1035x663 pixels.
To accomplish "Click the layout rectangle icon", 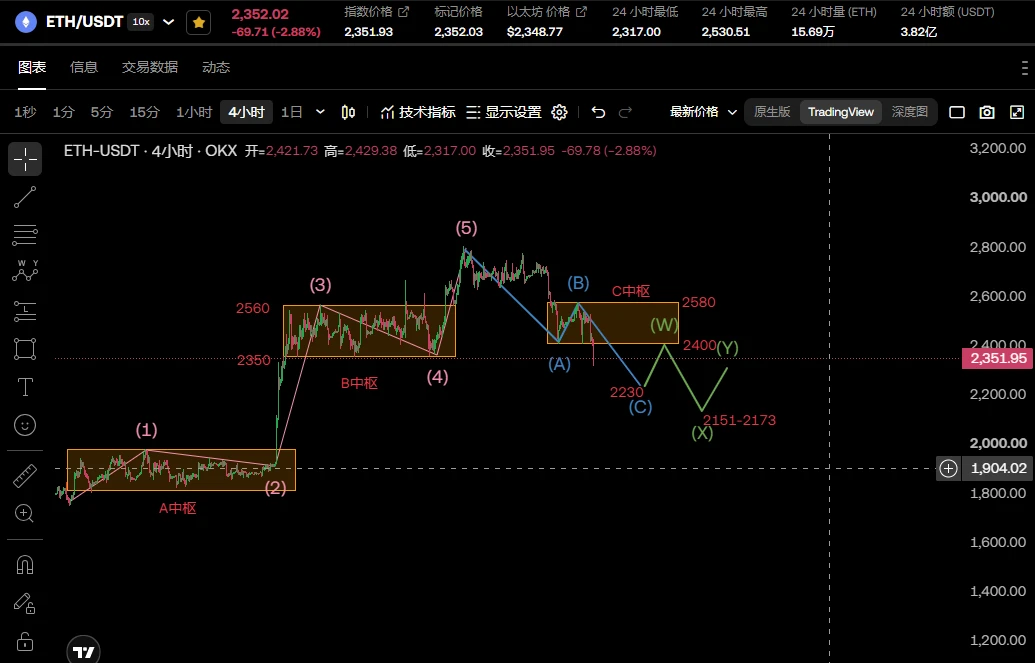I will point(956,112).
